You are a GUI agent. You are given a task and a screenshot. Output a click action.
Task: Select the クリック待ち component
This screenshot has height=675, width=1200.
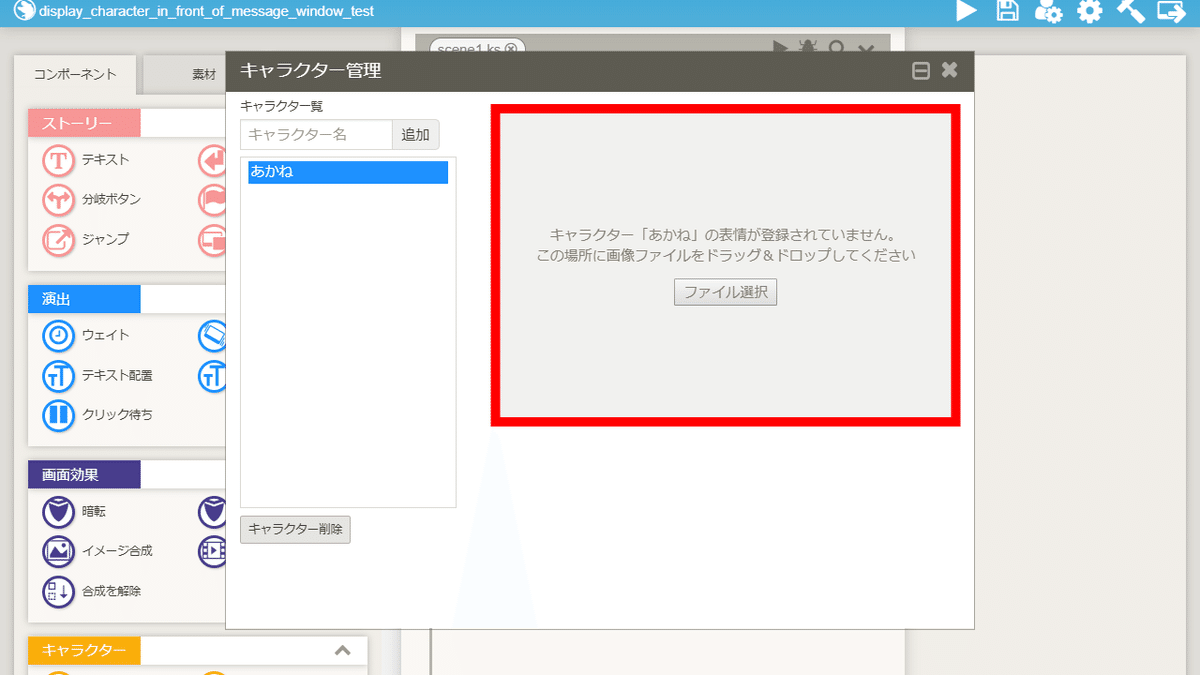(x=98, y=414)
